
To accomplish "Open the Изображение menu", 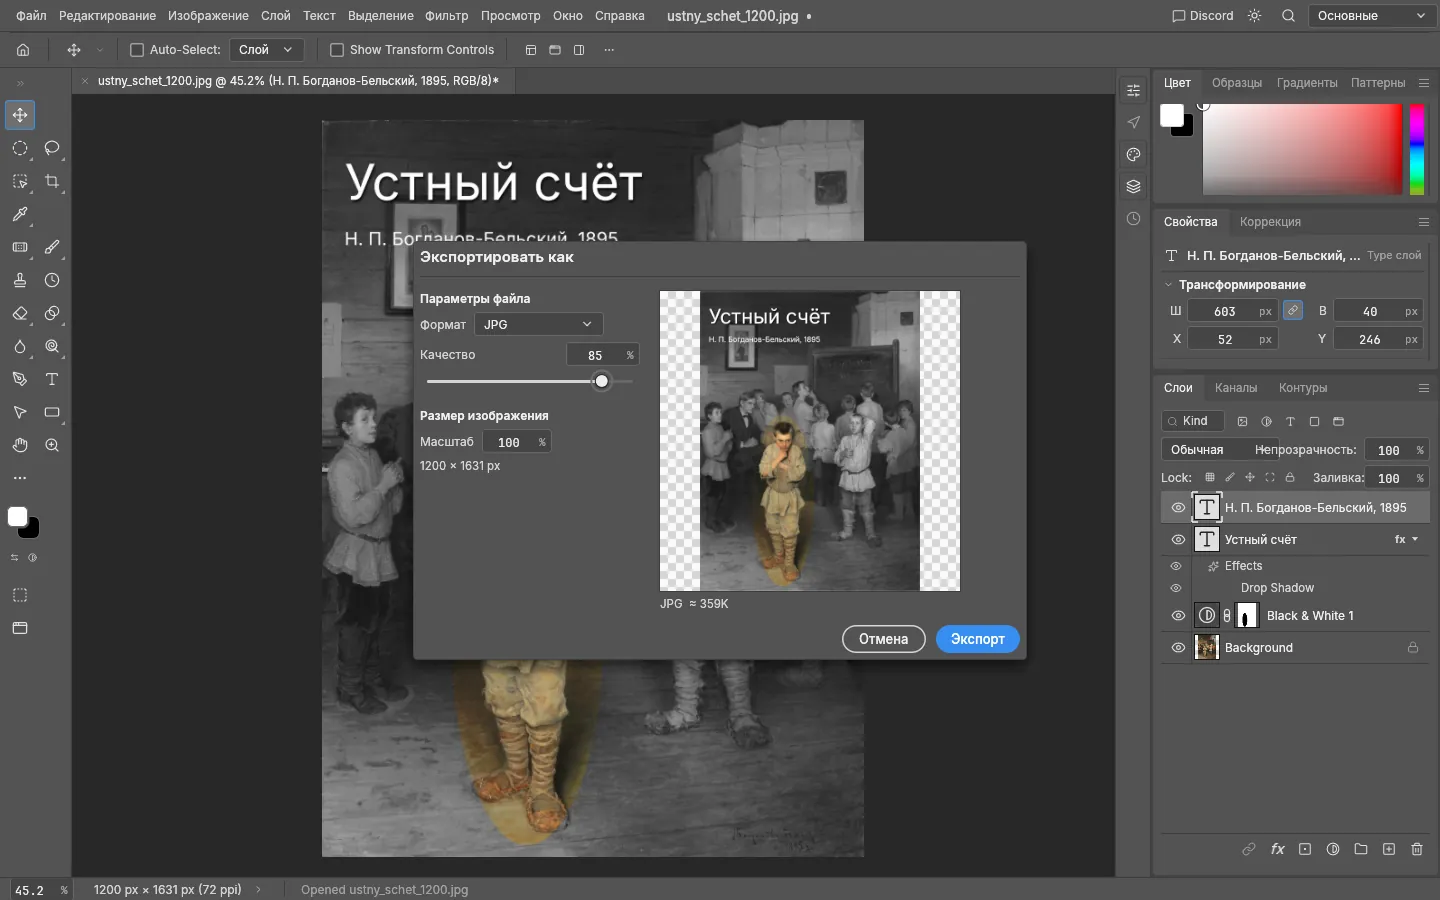I will click(208, 16).
